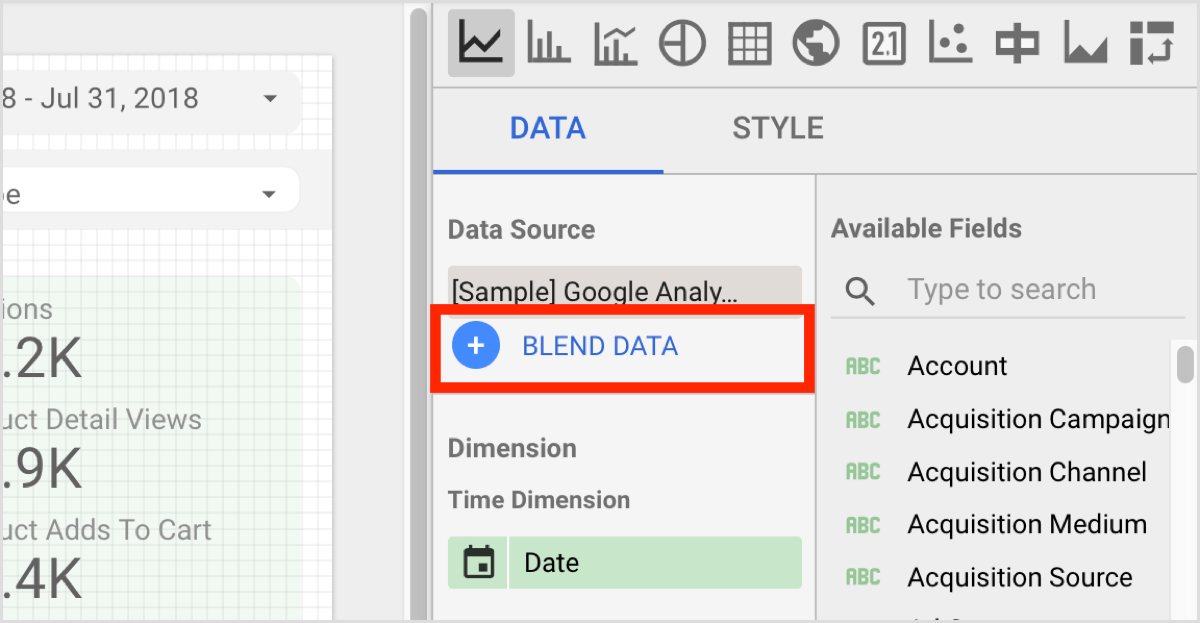
Task: Focus the Type to search field
Action: tap(1007, 290)
